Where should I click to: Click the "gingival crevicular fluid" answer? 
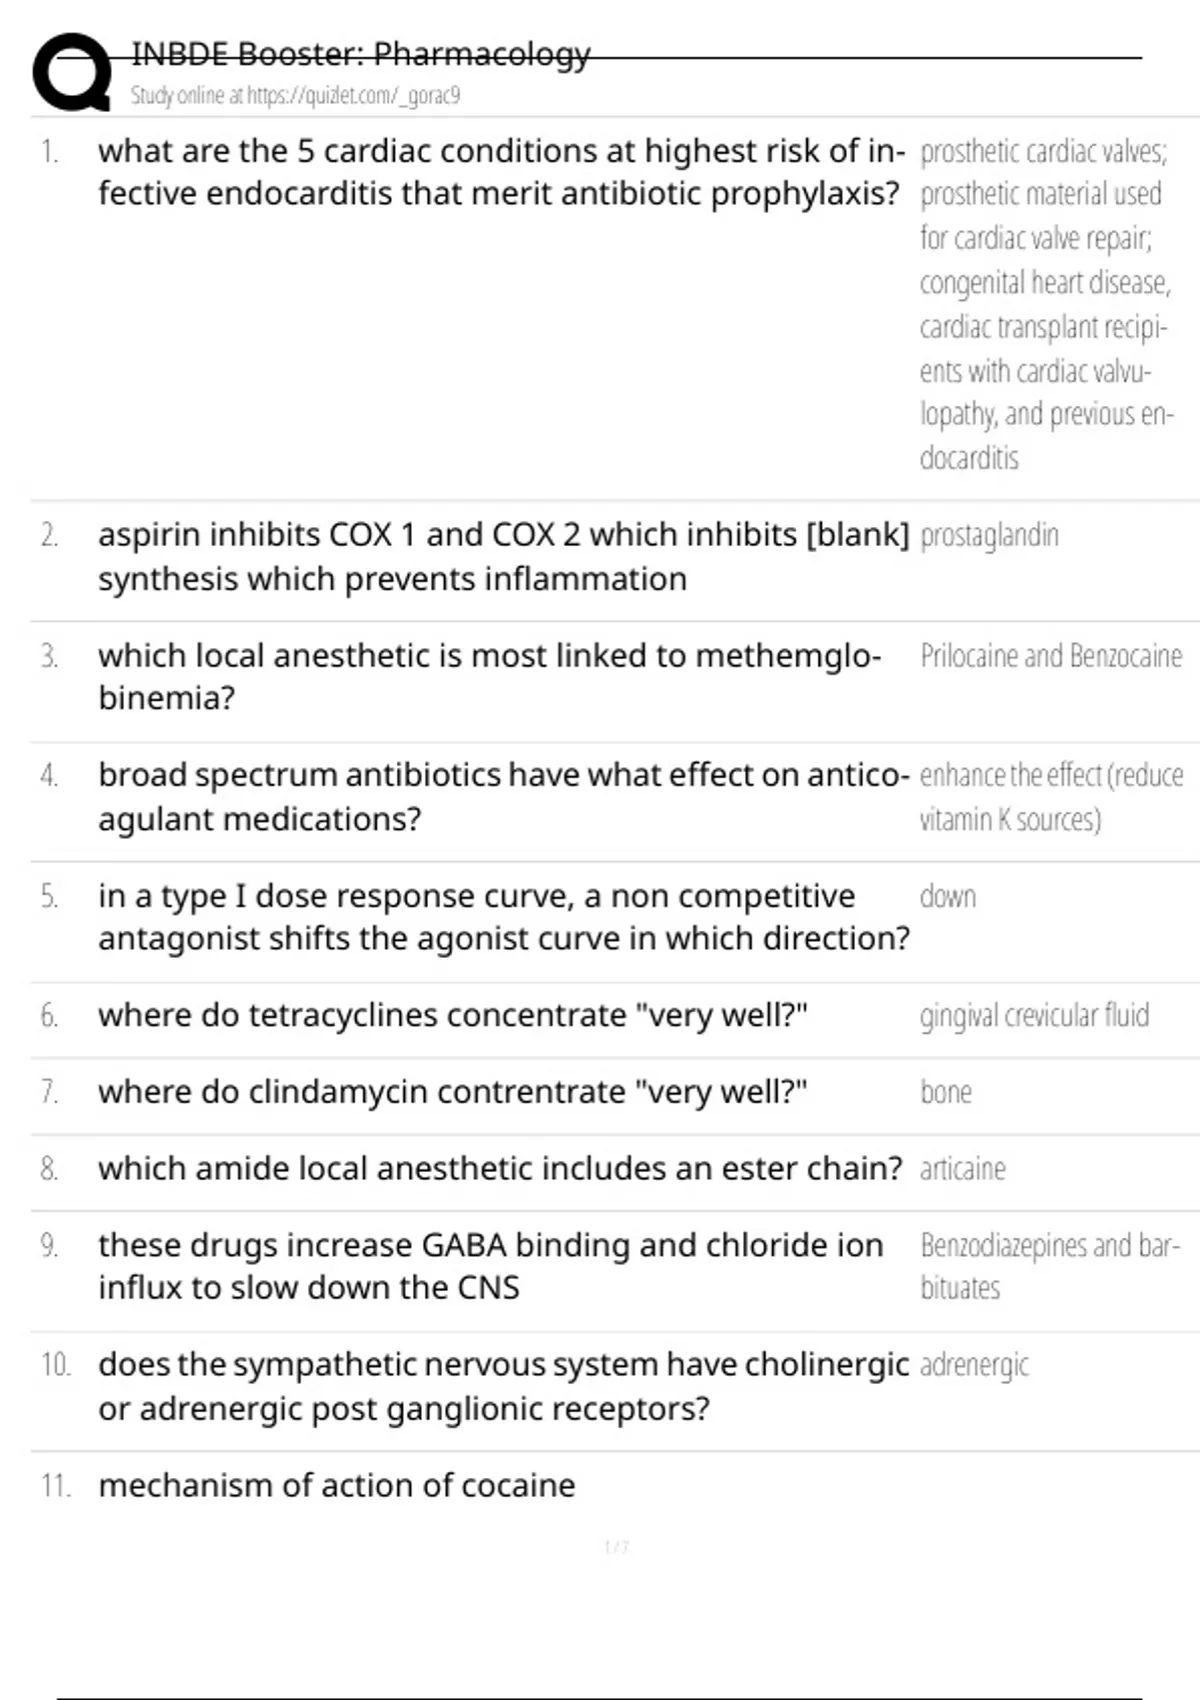(x=1034, y=1015)
